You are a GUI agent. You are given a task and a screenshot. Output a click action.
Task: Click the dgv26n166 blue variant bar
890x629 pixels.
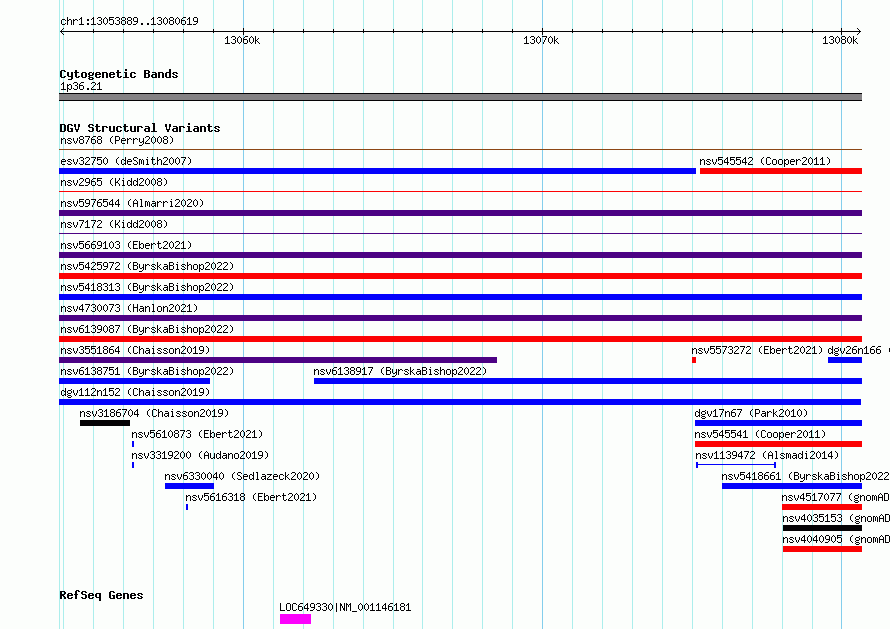(x=845, y=360)
